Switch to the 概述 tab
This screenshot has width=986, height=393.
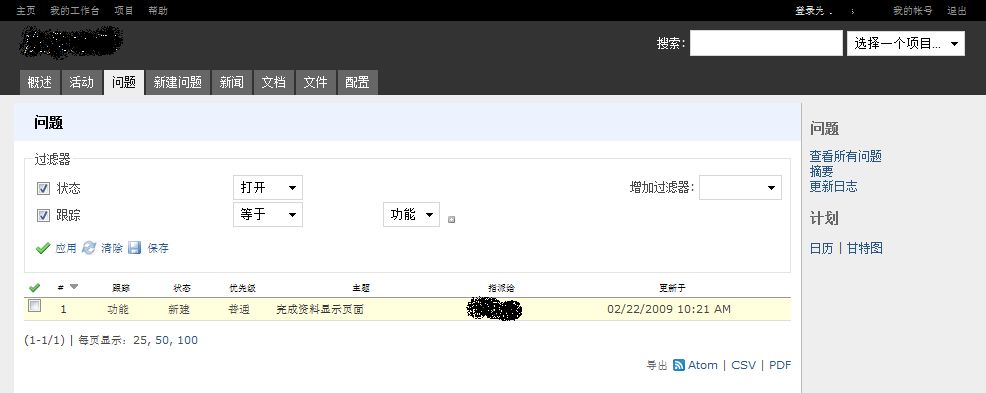[40, 82]
